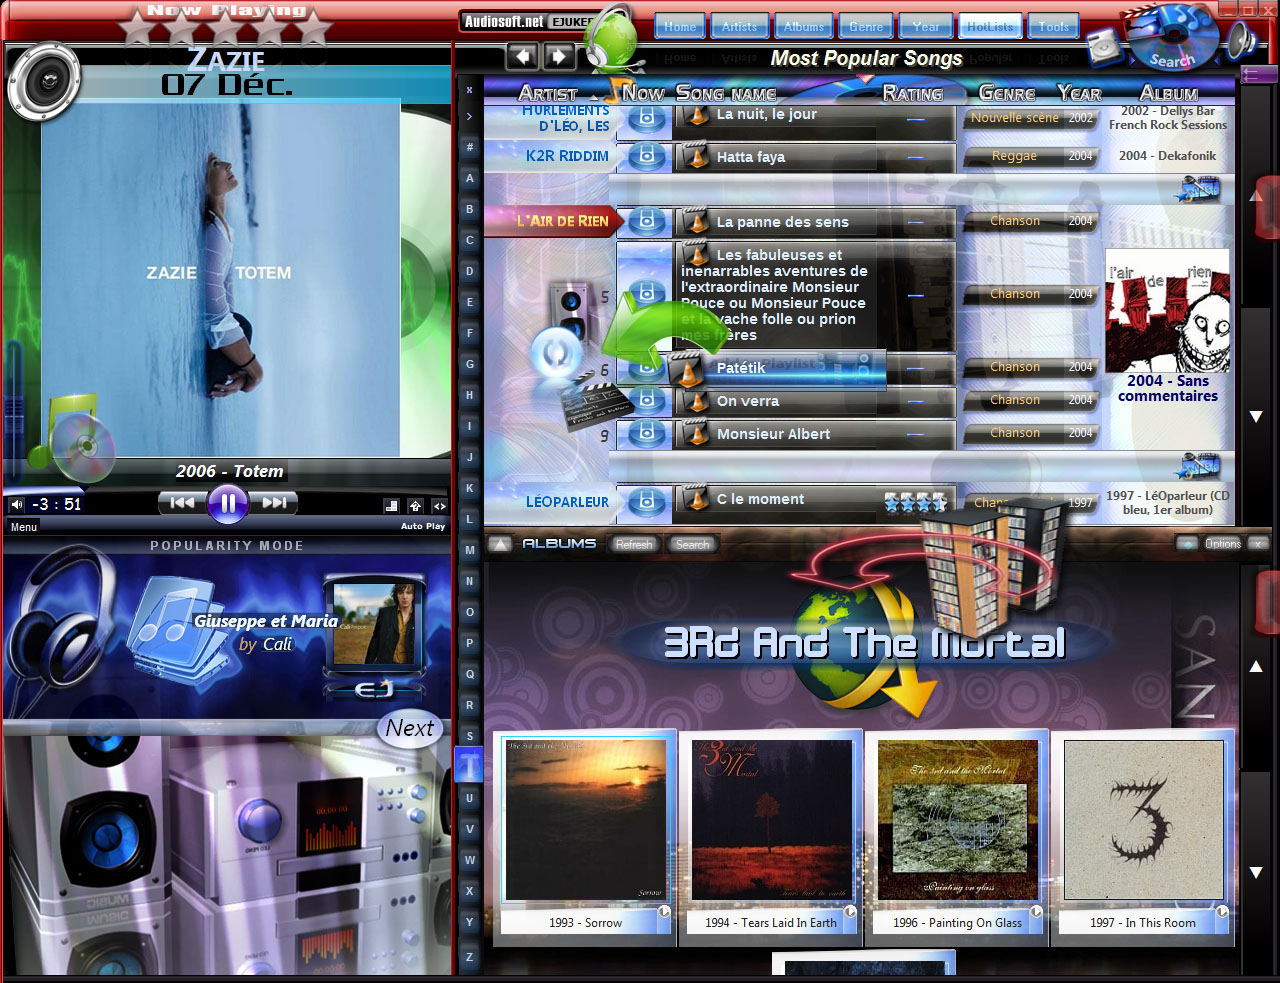This screenshot has height=983, width=1280.
Task: Set star rating for C le moment
Action: tap(915, 502)
